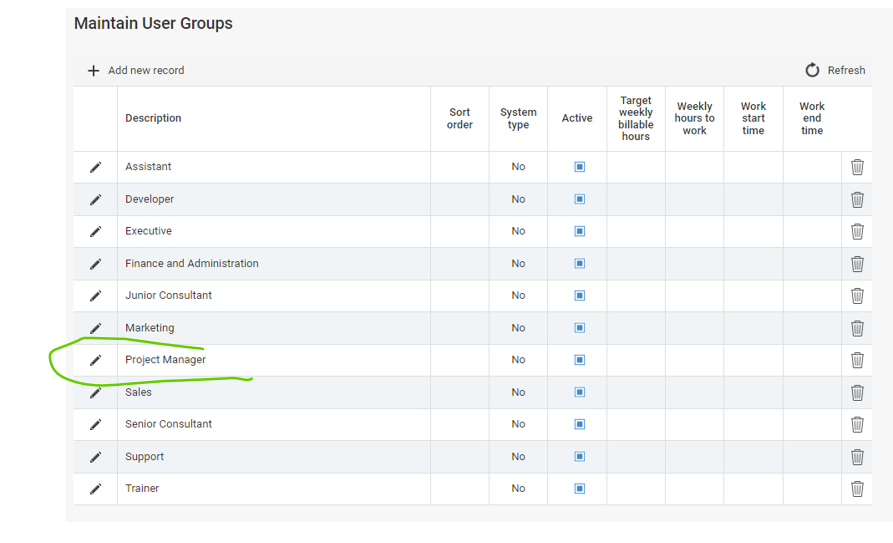
Task: Toggle the Active checkbox for Project Manager
Action: 579,360
